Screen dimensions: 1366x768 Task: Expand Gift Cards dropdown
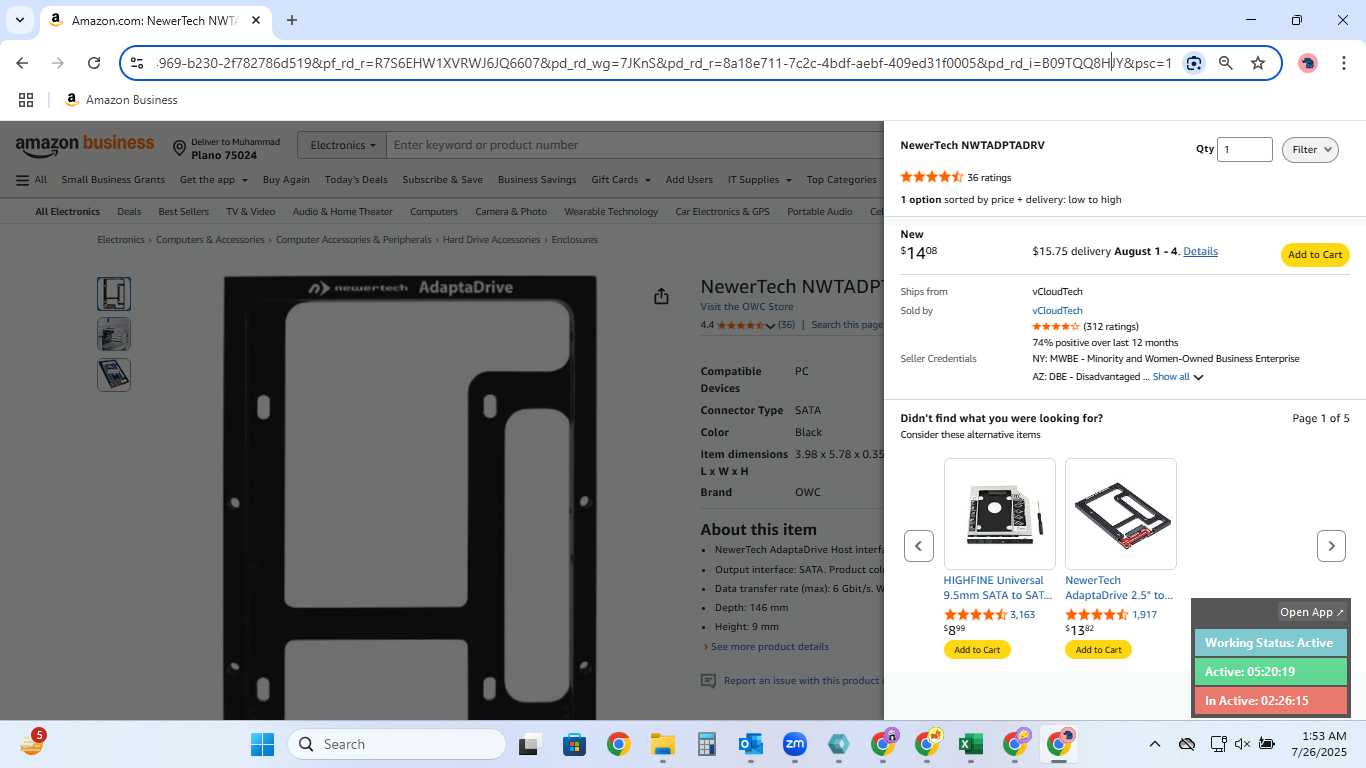click(621, 180)
